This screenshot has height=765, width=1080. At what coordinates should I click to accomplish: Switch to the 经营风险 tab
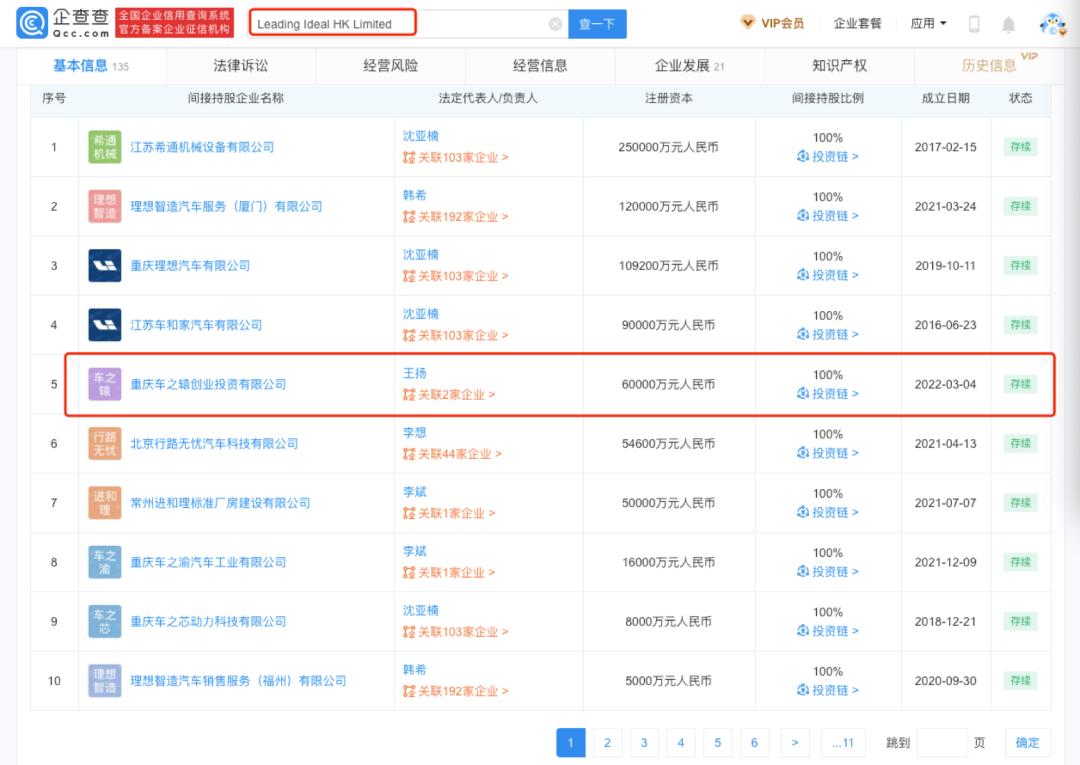(391, 65)
